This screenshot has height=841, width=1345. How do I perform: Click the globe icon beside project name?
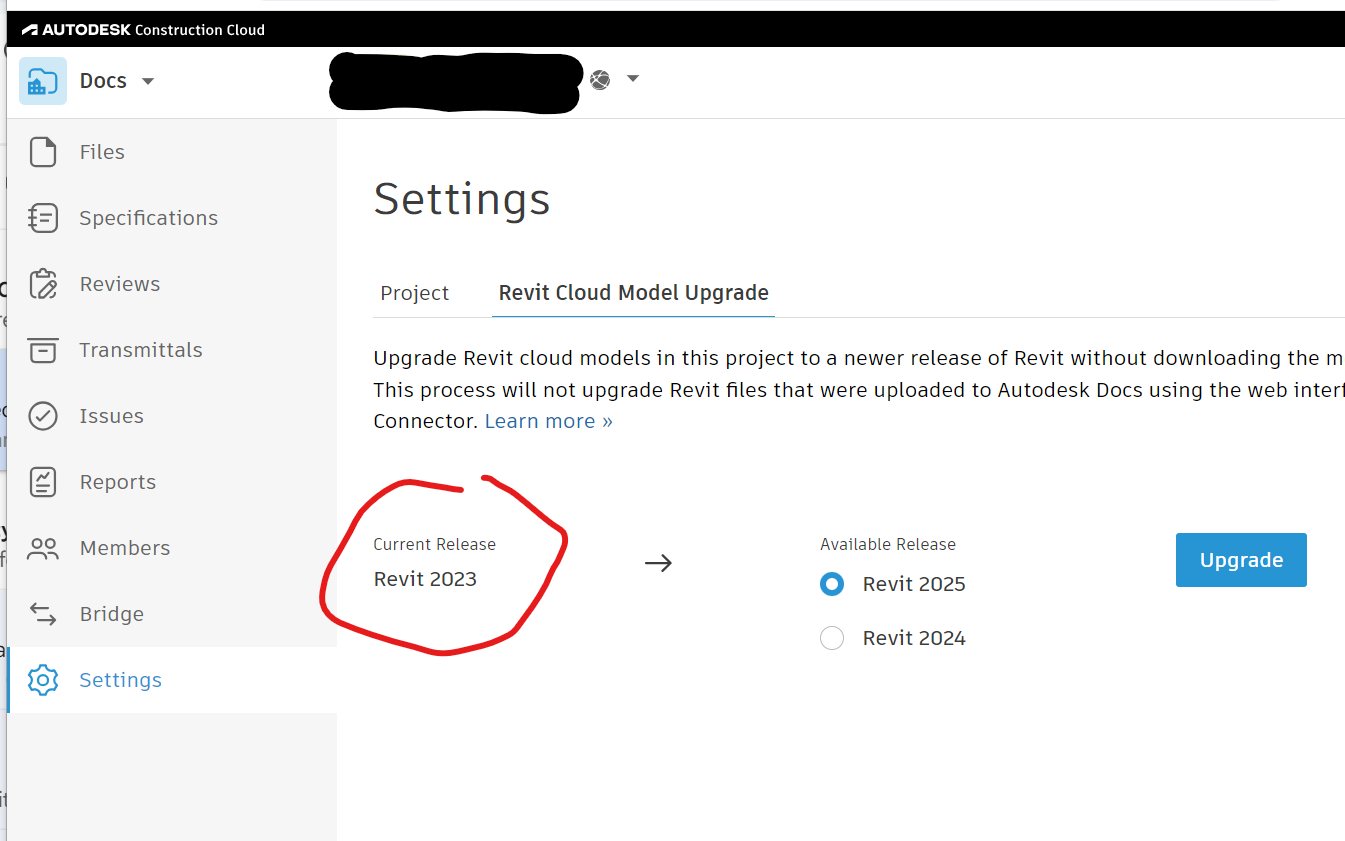[600, 79]
